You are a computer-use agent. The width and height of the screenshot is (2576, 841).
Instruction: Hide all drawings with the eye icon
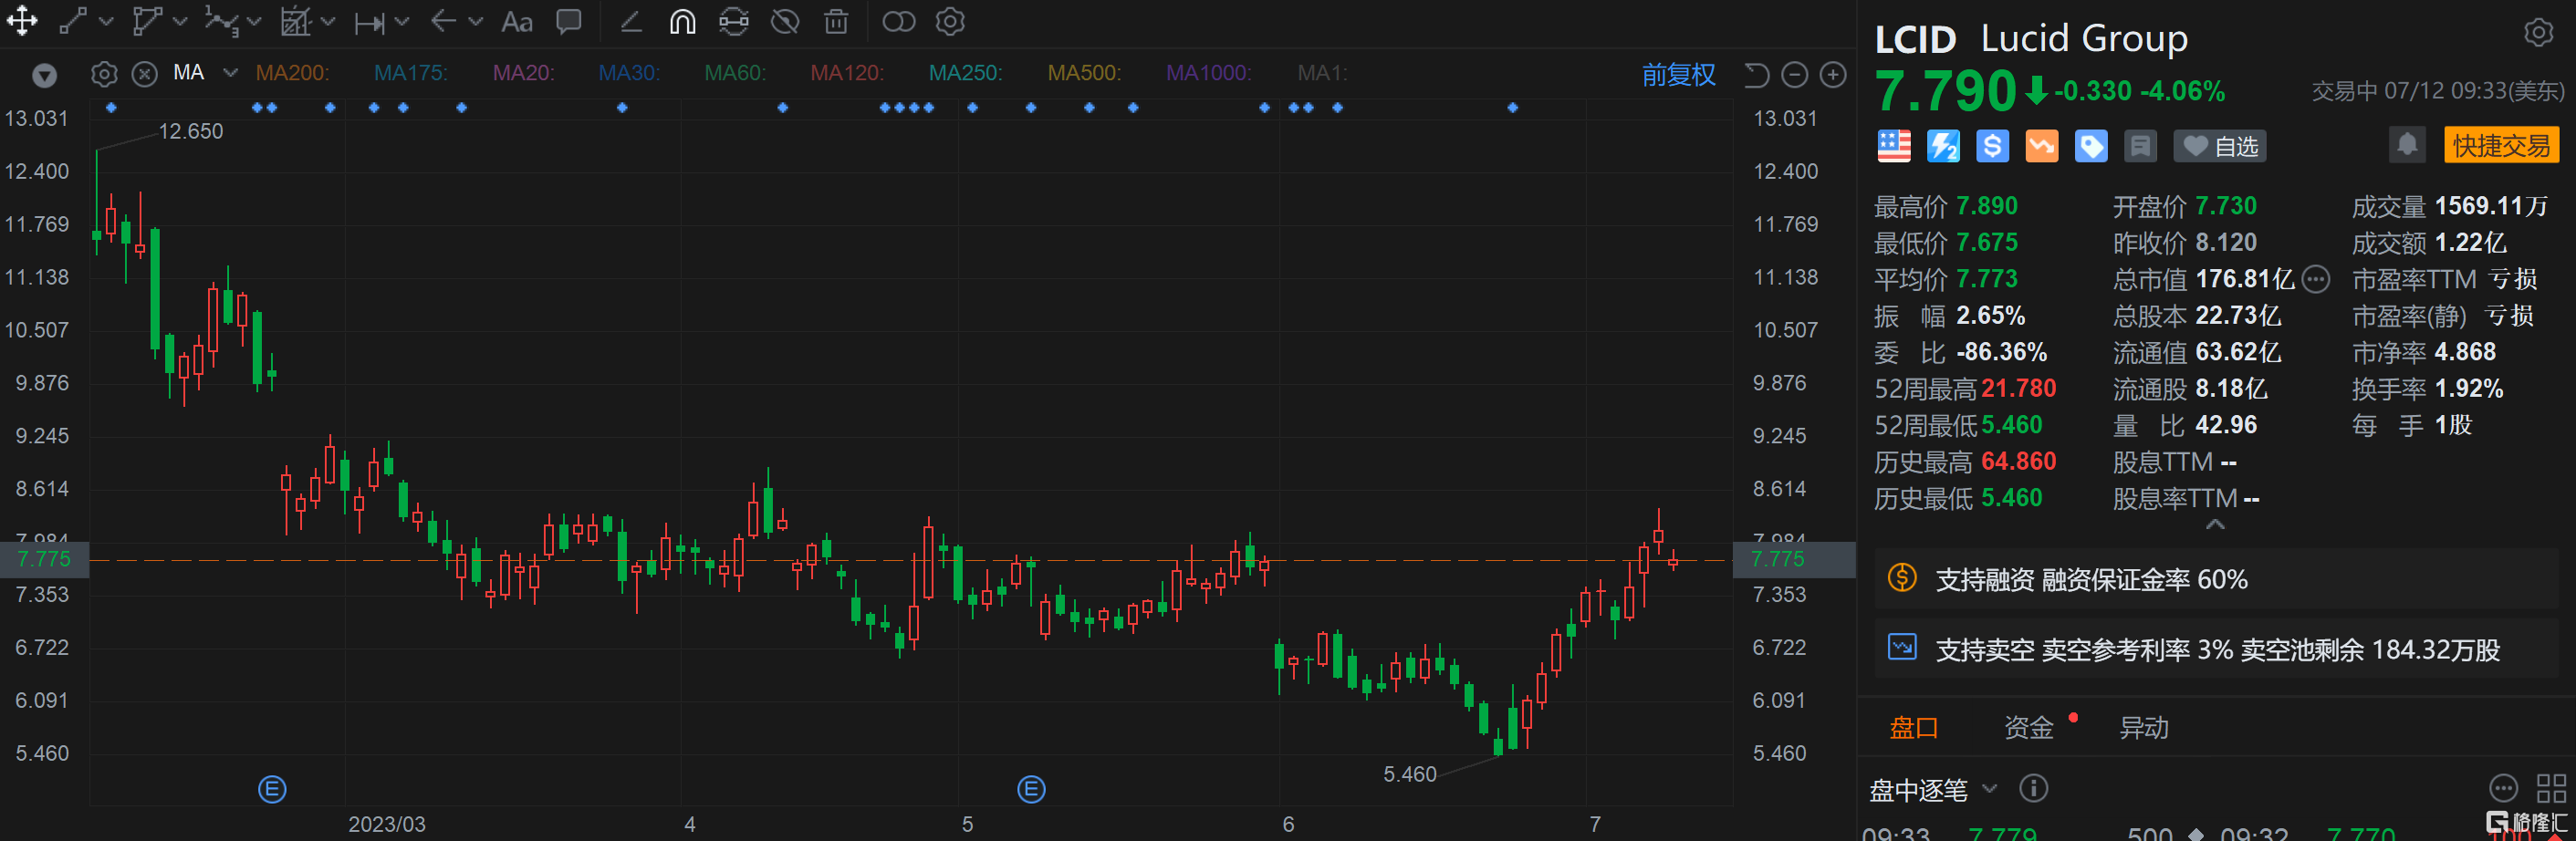point(785,21)
